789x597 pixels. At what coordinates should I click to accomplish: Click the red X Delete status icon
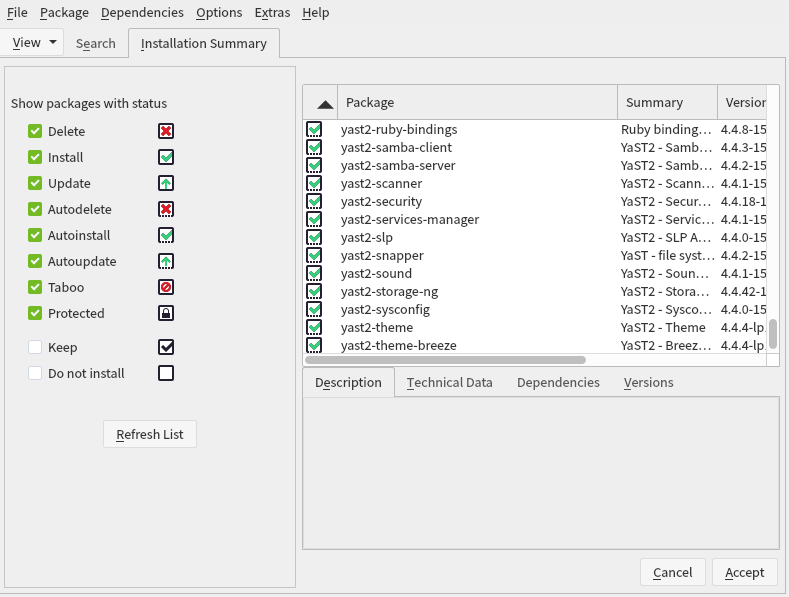[166, 131]
